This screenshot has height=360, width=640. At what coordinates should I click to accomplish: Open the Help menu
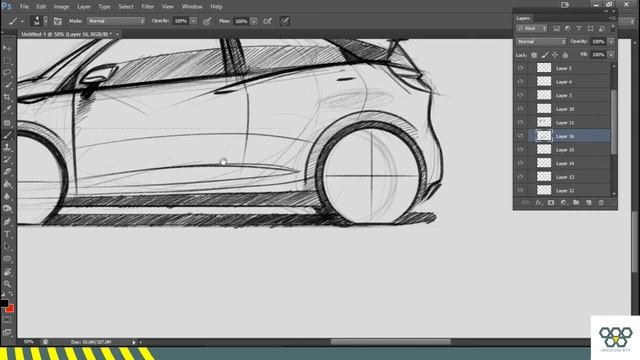216,7
